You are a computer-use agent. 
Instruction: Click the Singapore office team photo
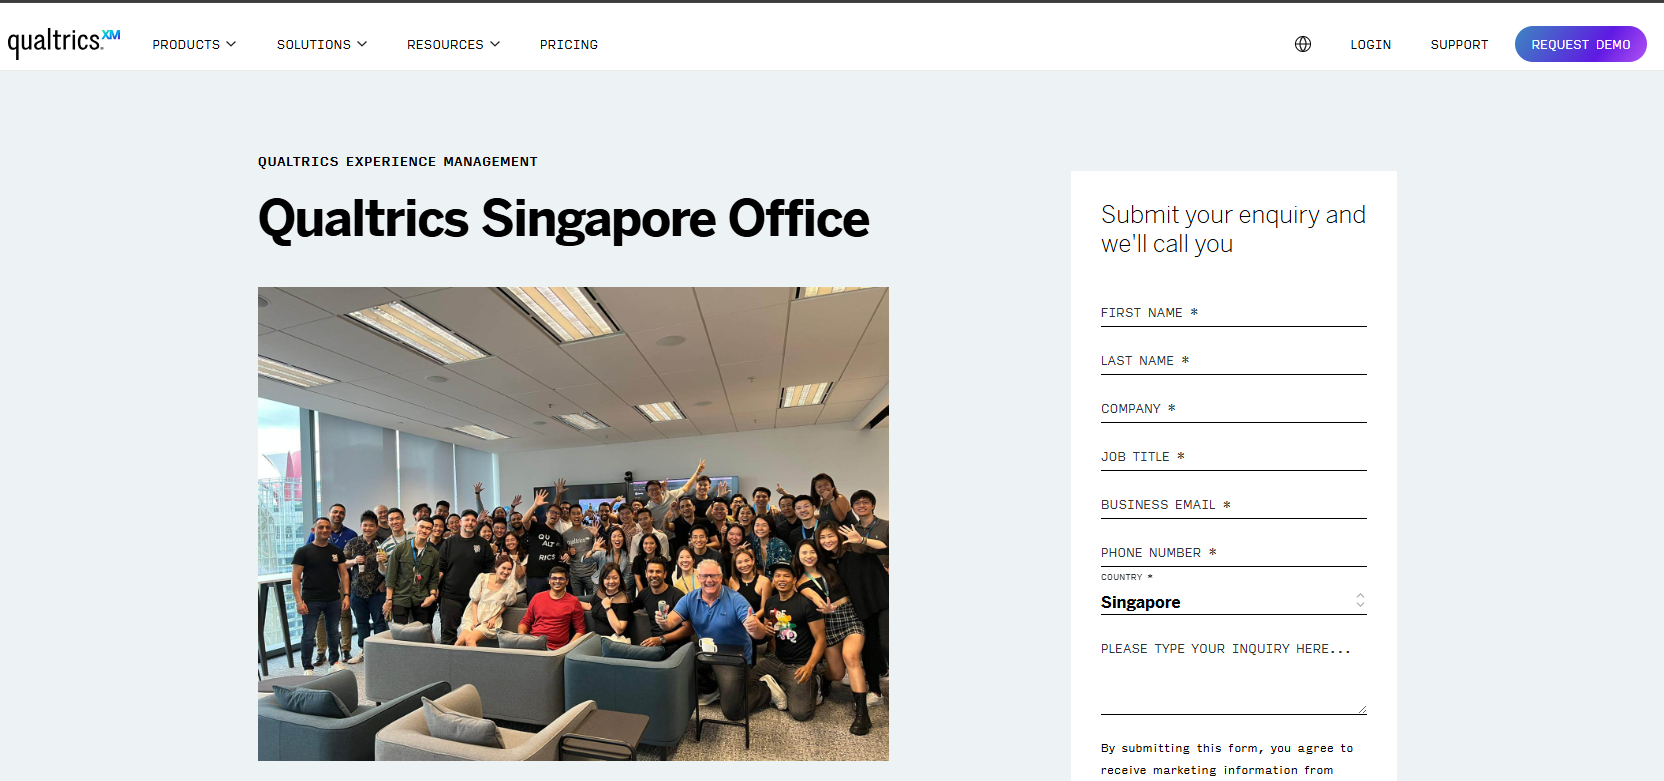pos(573,523)
